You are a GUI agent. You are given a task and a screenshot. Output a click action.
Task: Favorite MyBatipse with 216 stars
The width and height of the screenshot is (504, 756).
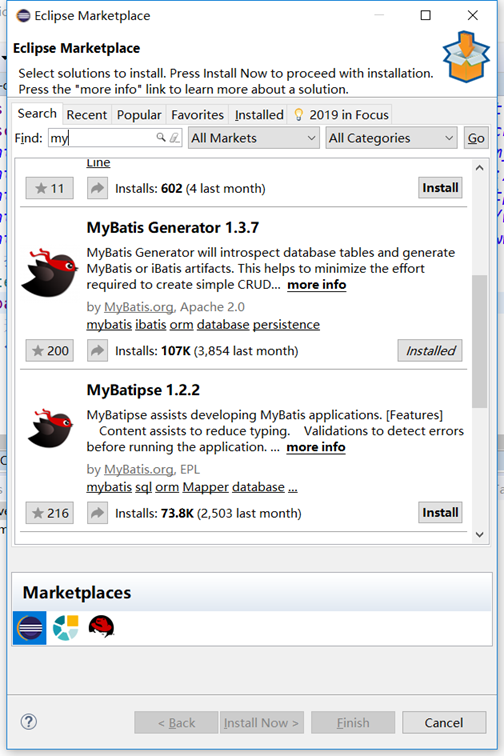tap(50, 513)
